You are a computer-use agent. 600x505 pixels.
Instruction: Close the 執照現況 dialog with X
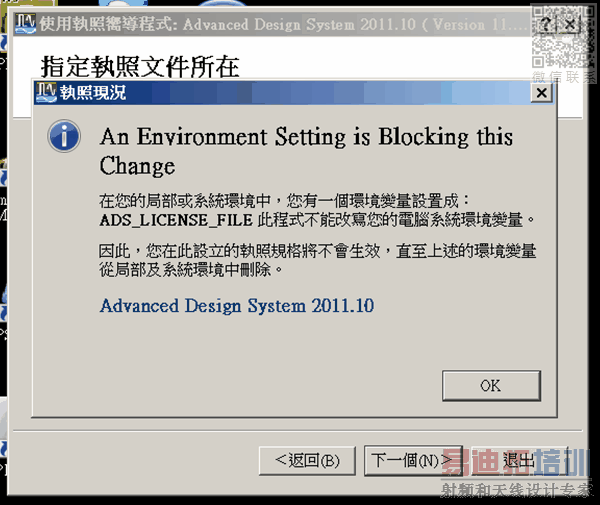pyautogui.click(x=541, y=93)
